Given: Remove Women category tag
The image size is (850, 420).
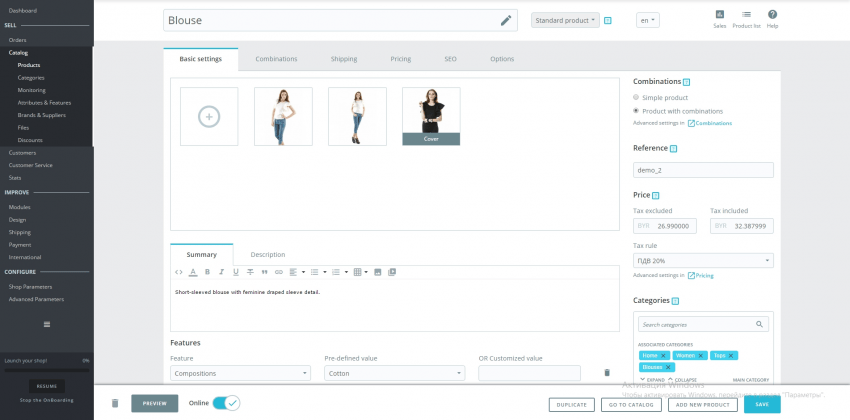Looking at the screenshot, I should tap(700, 356).
